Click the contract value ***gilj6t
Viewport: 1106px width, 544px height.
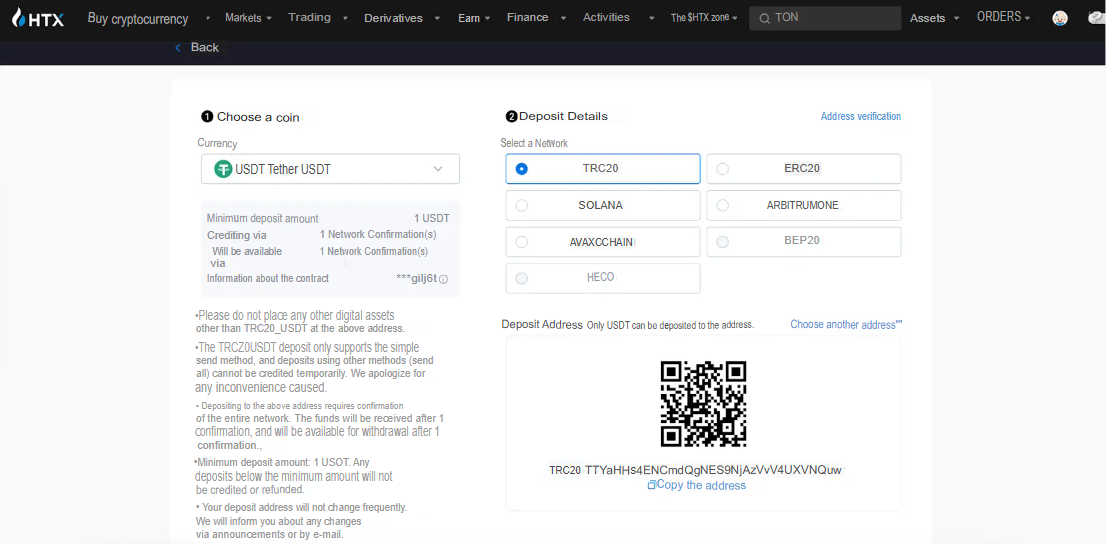pyautogui.click(x=417, y=279)
